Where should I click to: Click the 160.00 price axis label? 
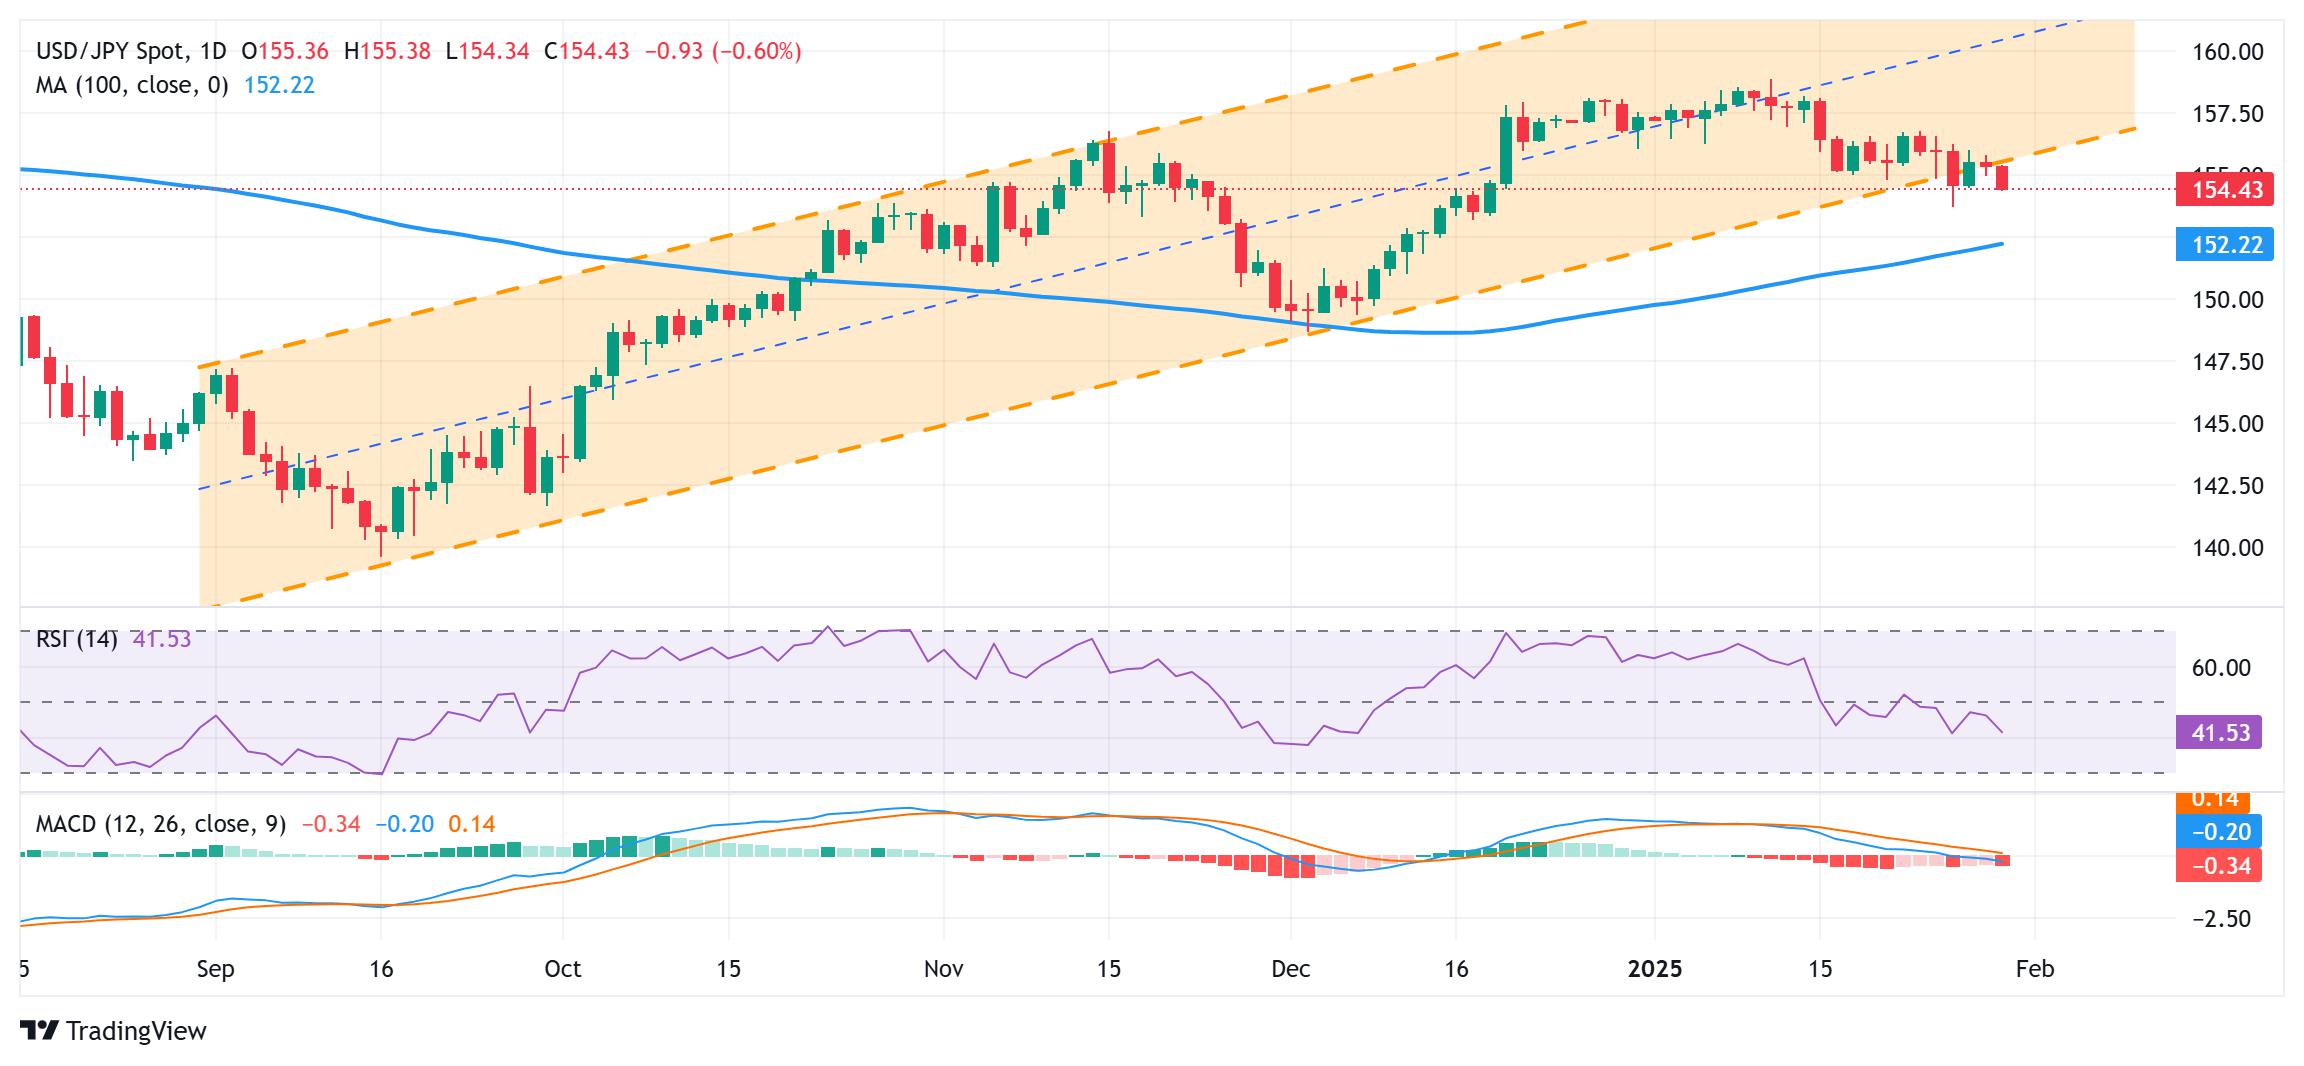(x=2226, y=51)
